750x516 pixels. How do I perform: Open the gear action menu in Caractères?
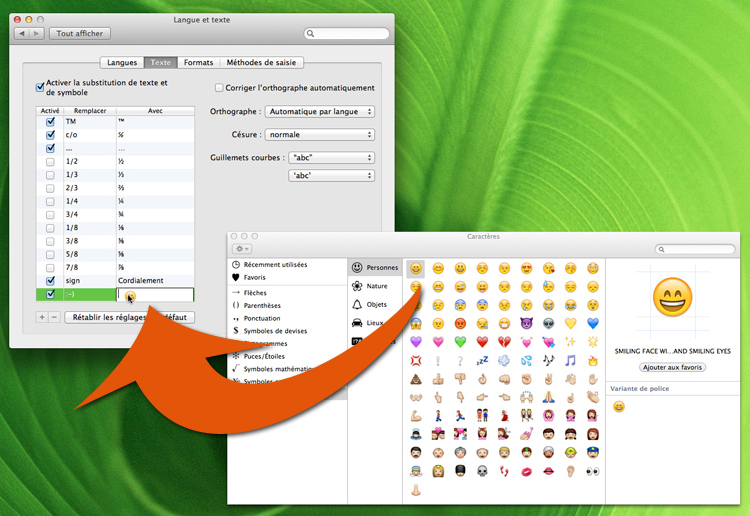coord(241,249)
